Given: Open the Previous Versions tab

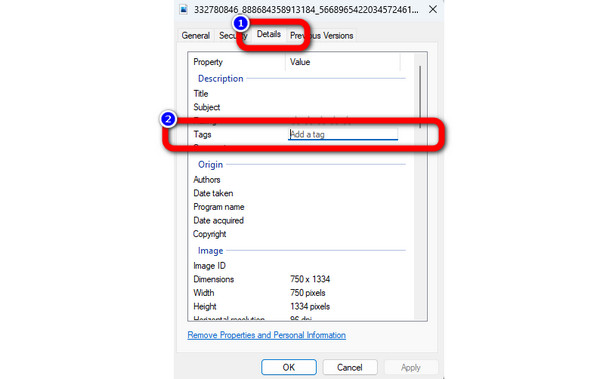Looking at the screenshot, I should [321, 36].
